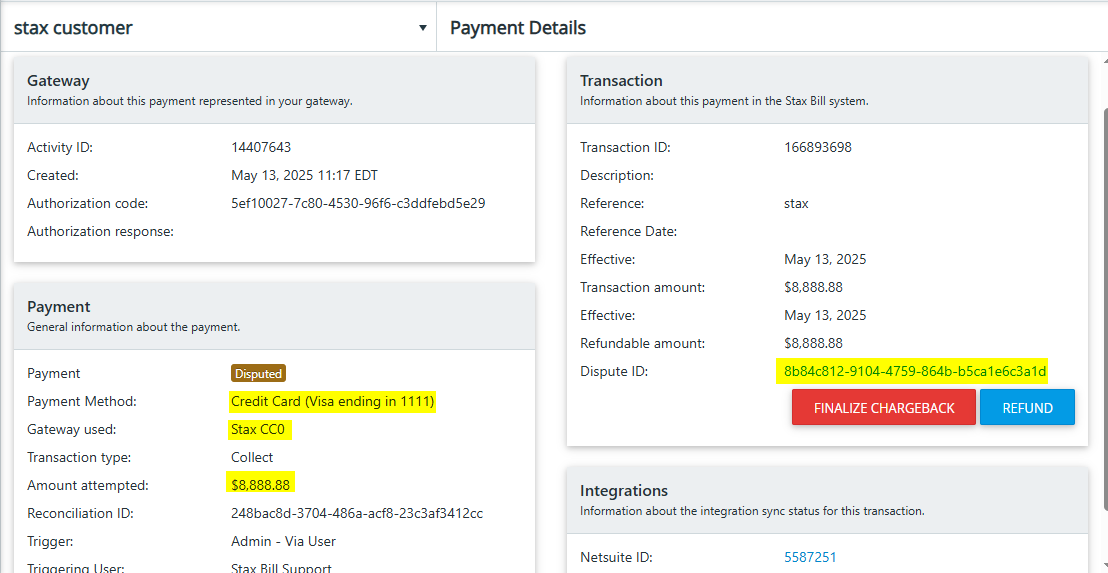Click Reconciliation ID value 248bac8d-3704
The image size is (1108, 573).
coord(357,514)
